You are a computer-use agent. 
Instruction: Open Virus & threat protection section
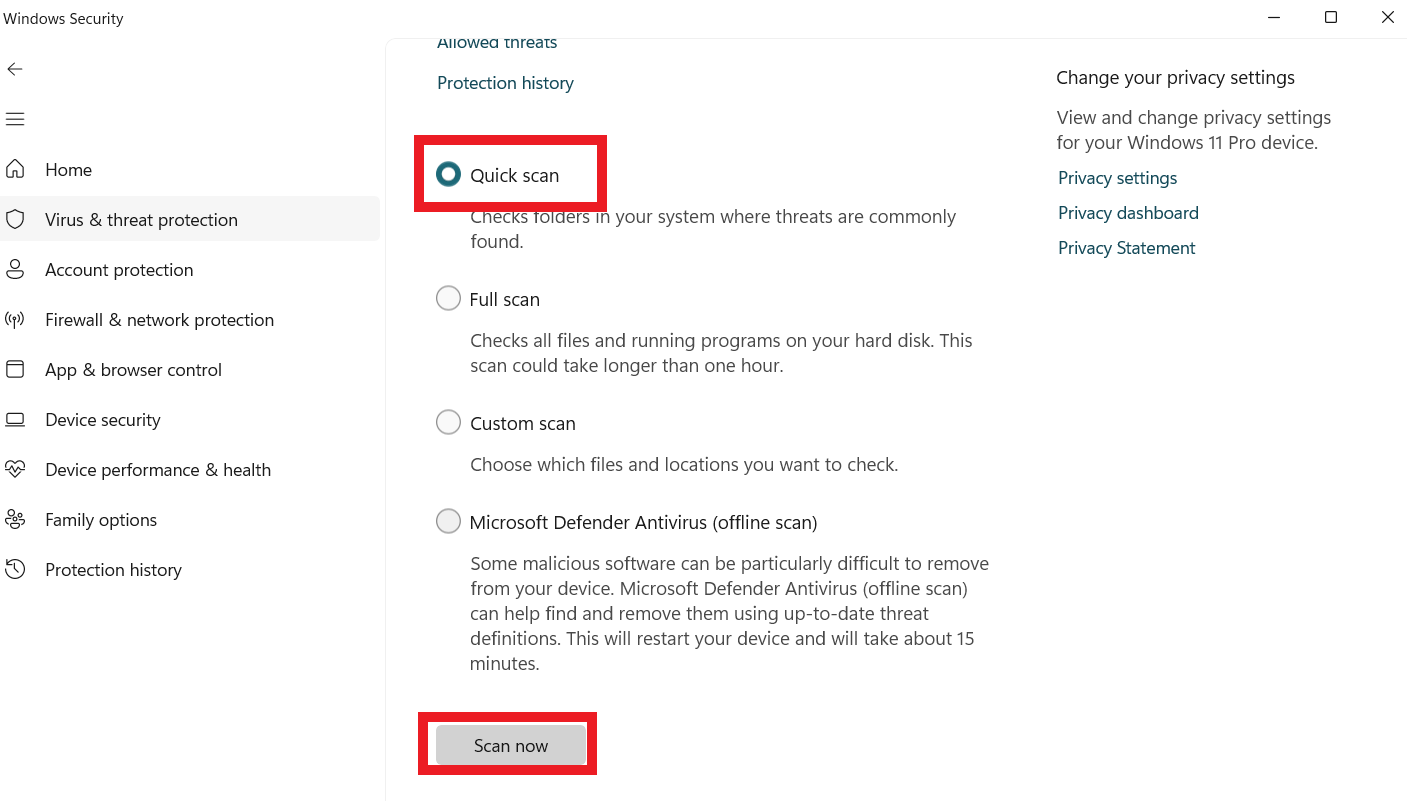click(x=190, y=219)
